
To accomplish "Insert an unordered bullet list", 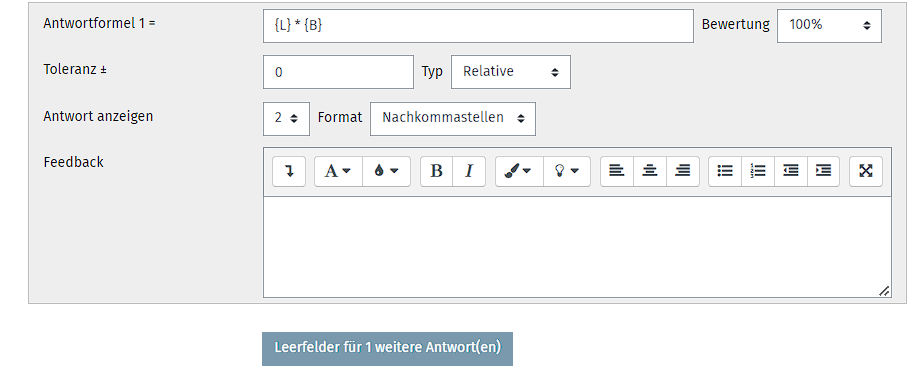I will [x=725, y=171].
